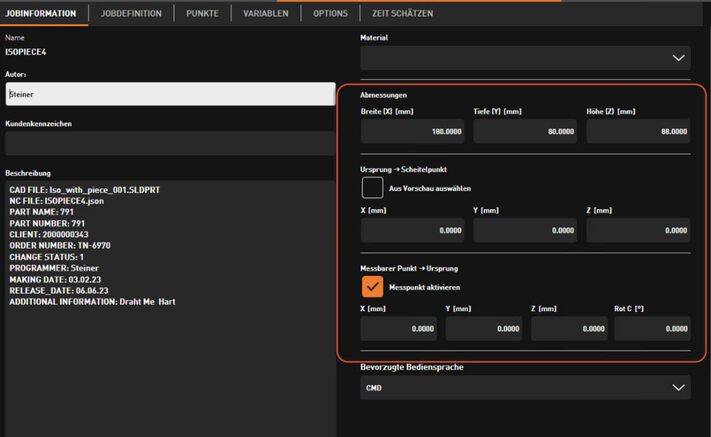Switch to the Jobdefinition tab
Screen dimensions: 711x437
[130, 13]
